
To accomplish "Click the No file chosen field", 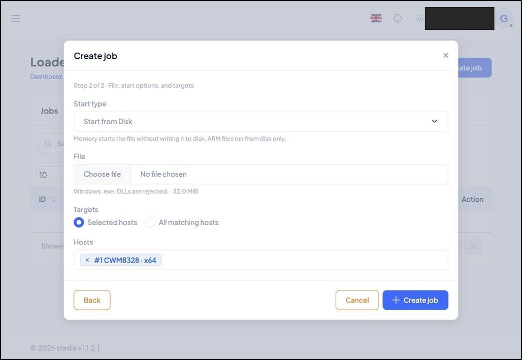I will point(289,174).
